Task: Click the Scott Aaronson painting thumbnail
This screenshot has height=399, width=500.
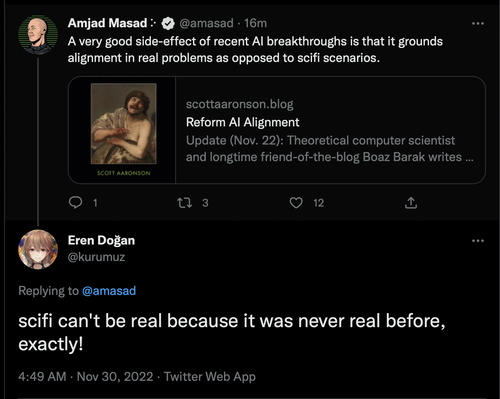Action: pos(124,124)
